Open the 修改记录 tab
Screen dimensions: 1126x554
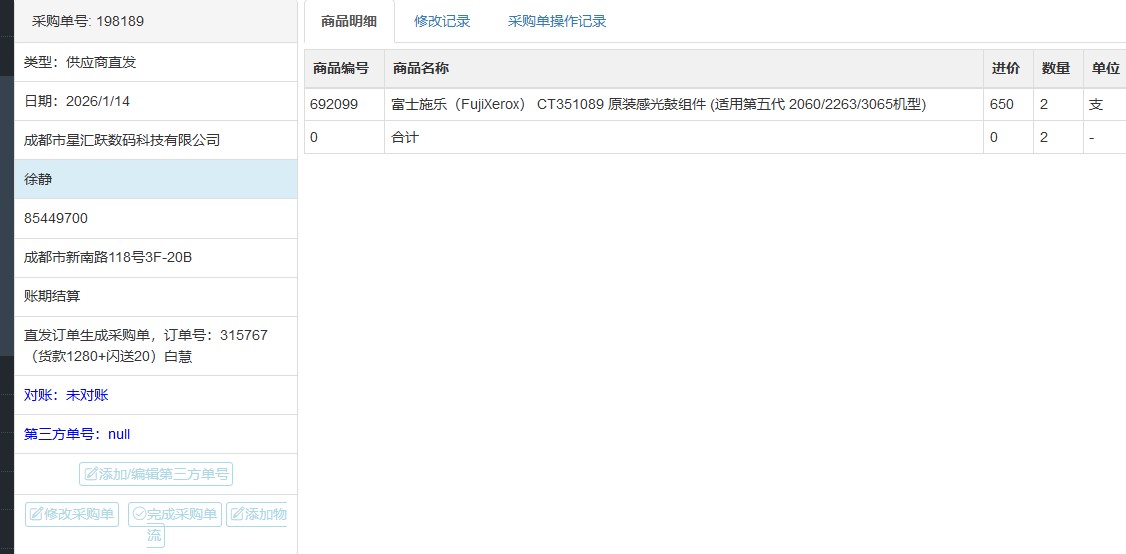pos(442,21)
